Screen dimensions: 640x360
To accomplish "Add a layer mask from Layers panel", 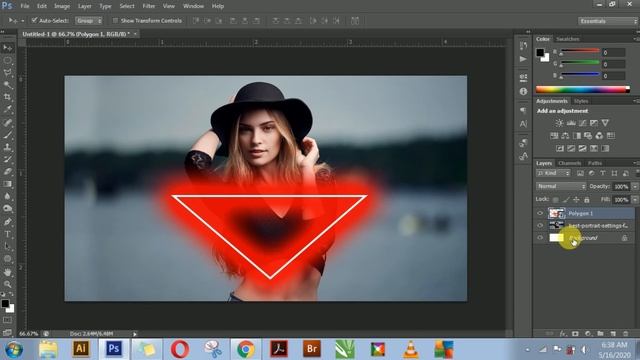I will point(575,334).
